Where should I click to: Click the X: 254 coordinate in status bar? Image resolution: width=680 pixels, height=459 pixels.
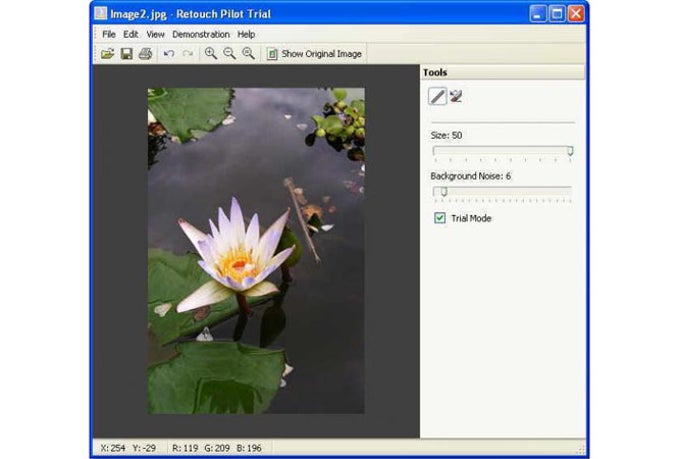113,448
